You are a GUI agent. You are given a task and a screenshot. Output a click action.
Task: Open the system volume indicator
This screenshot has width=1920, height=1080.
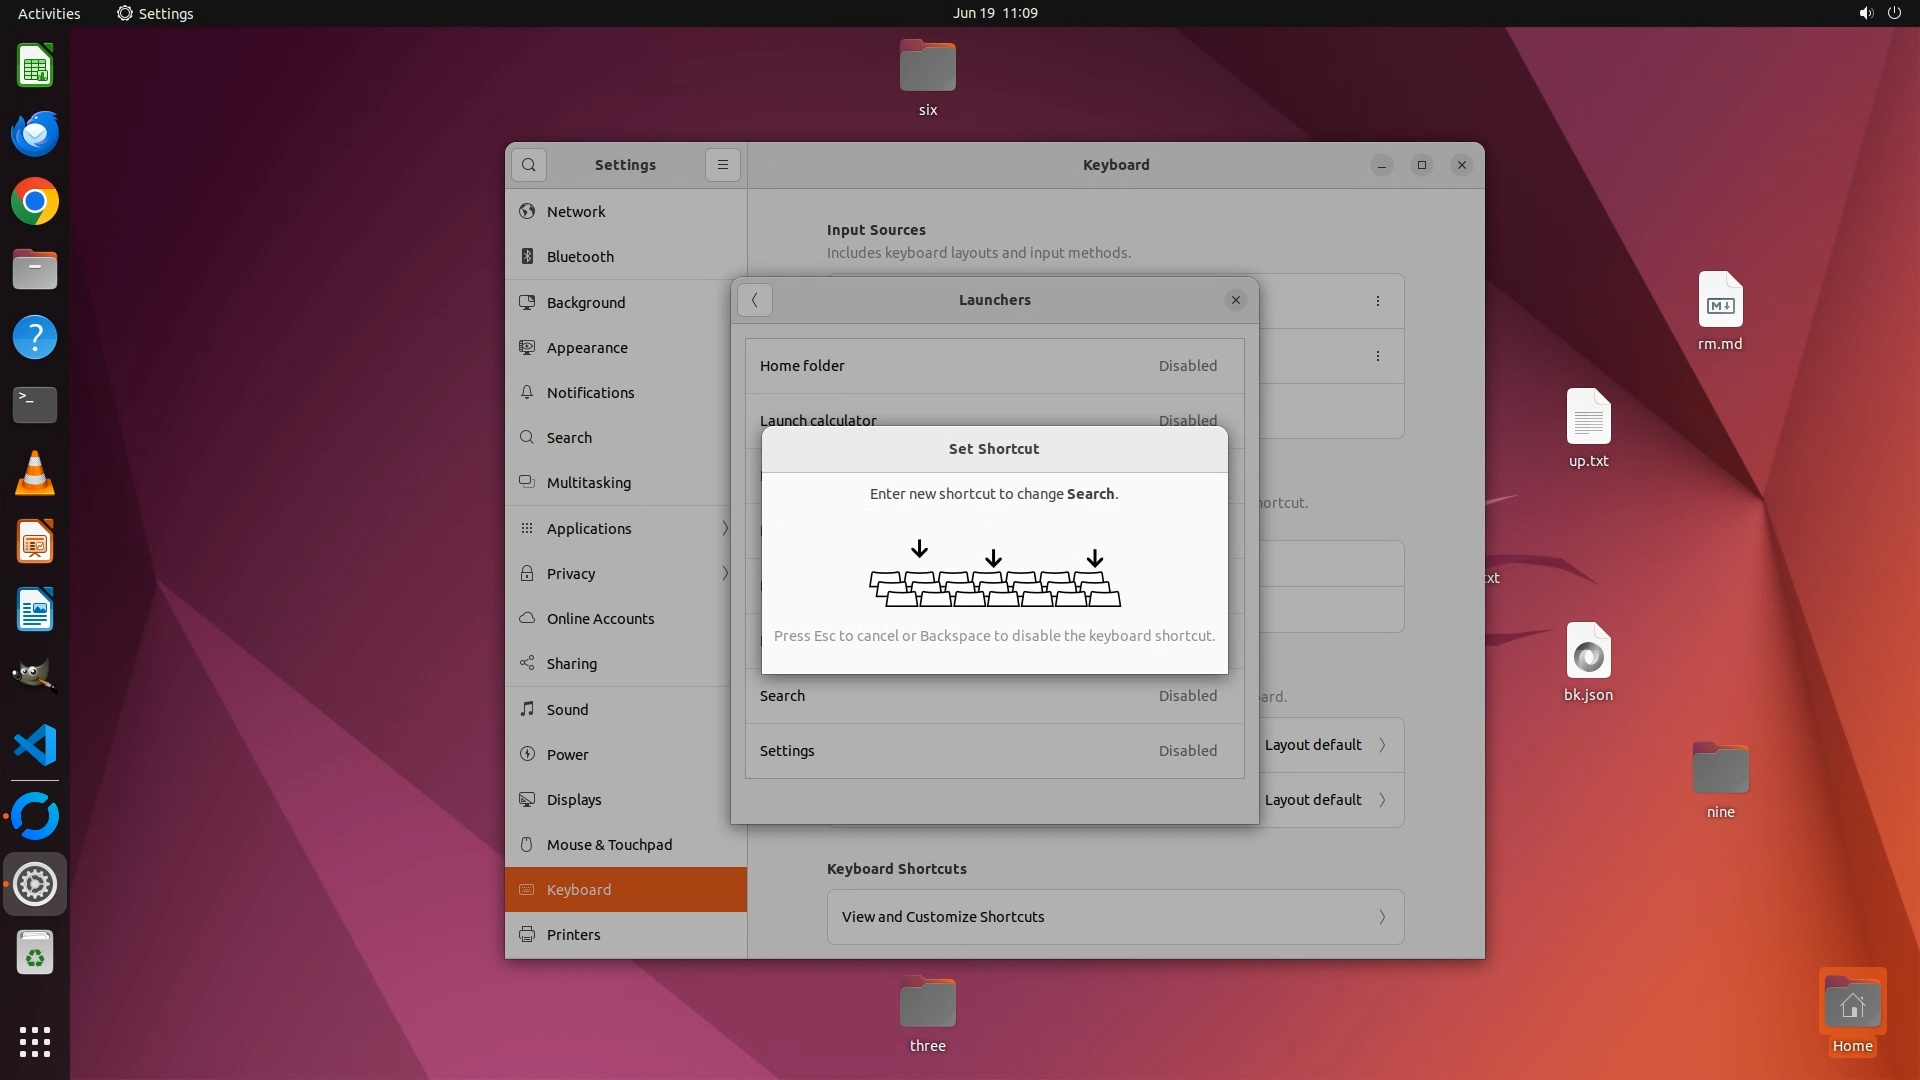1866,13
